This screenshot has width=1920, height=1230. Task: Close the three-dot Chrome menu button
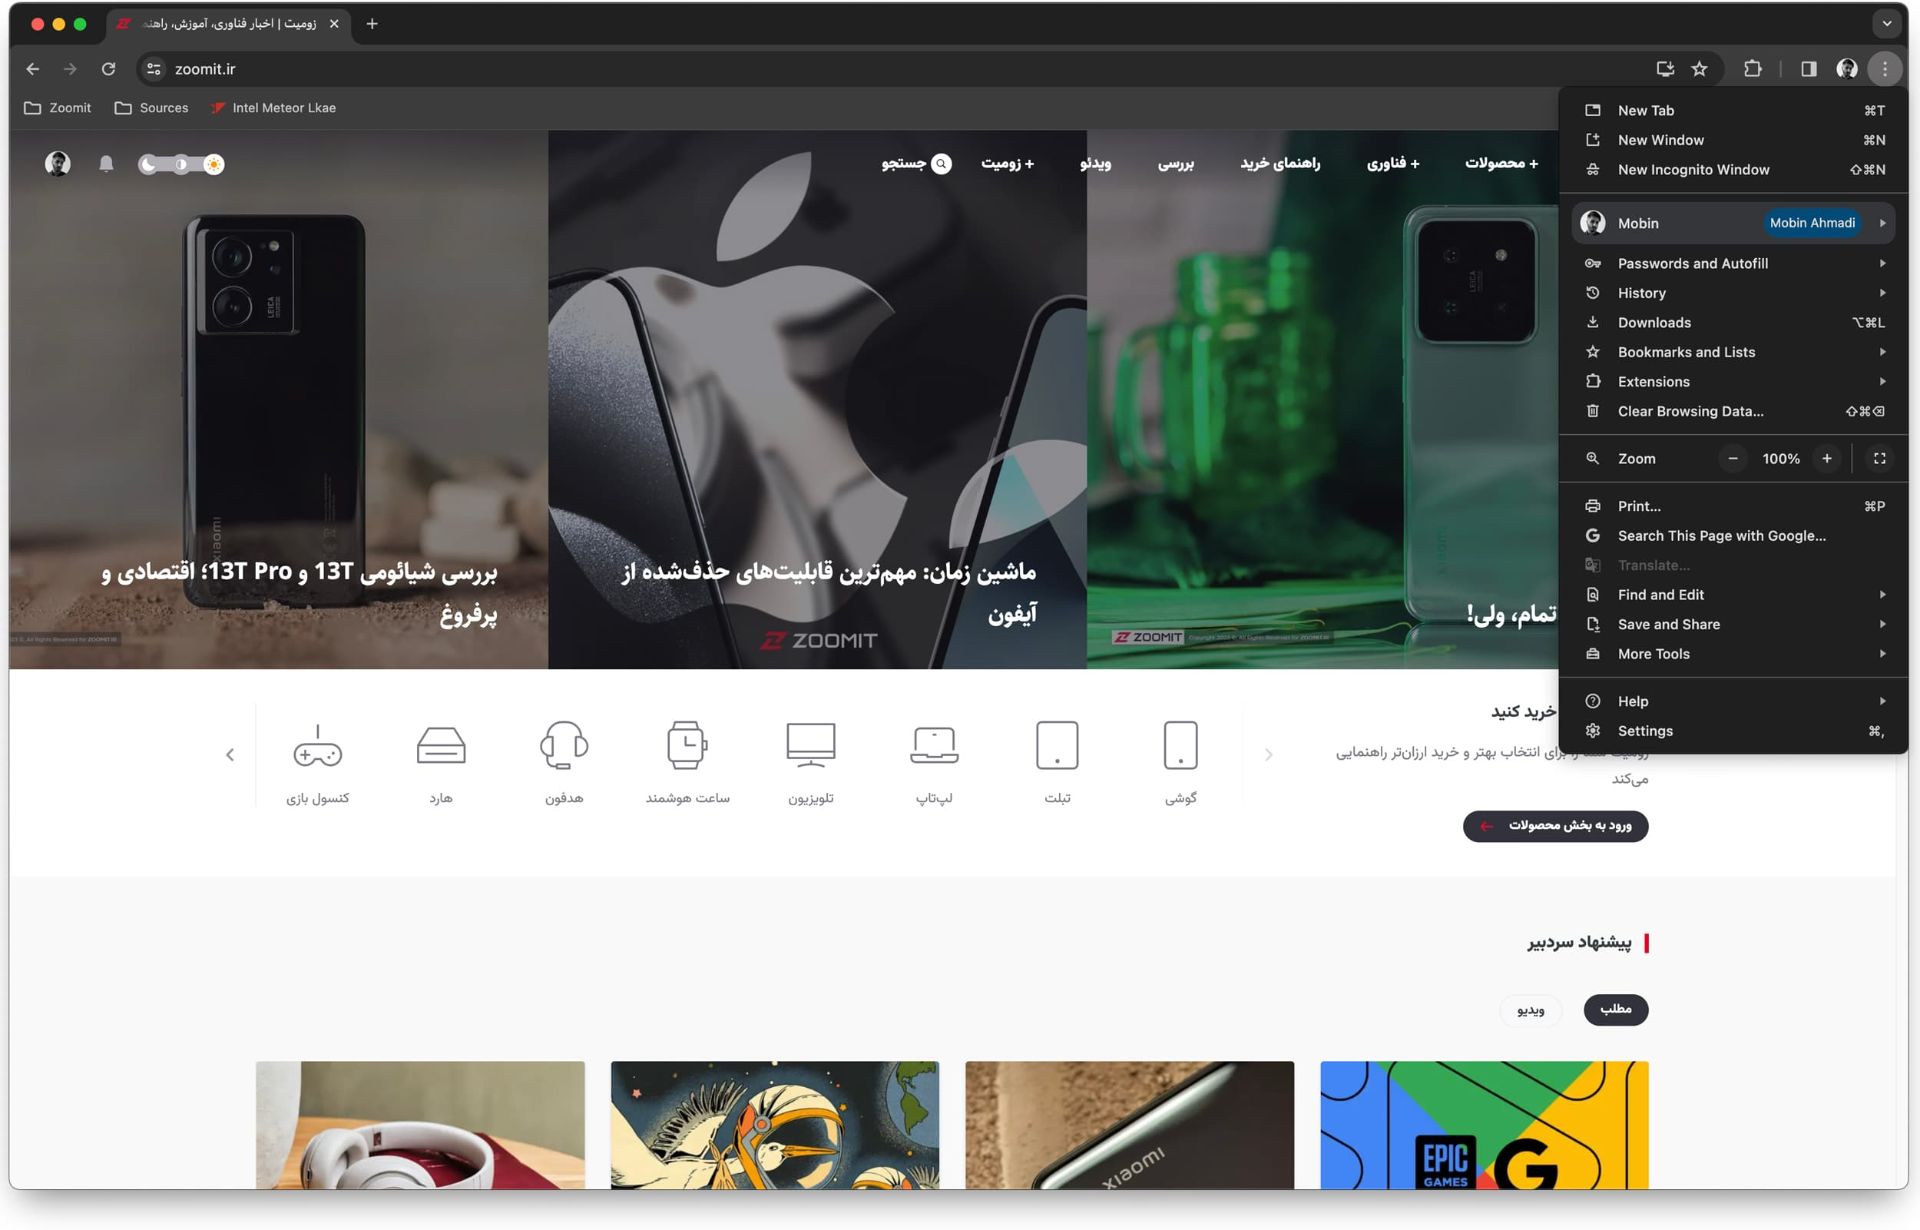coord(1884,69)
